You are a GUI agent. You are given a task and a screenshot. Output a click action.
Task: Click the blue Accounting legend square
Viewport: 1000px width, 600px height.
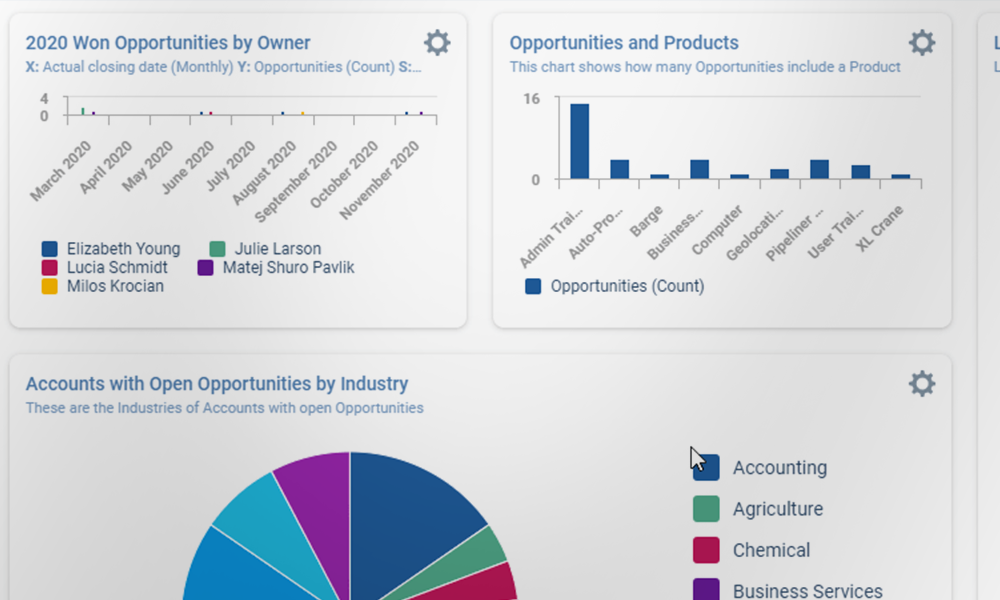[706, 468]
